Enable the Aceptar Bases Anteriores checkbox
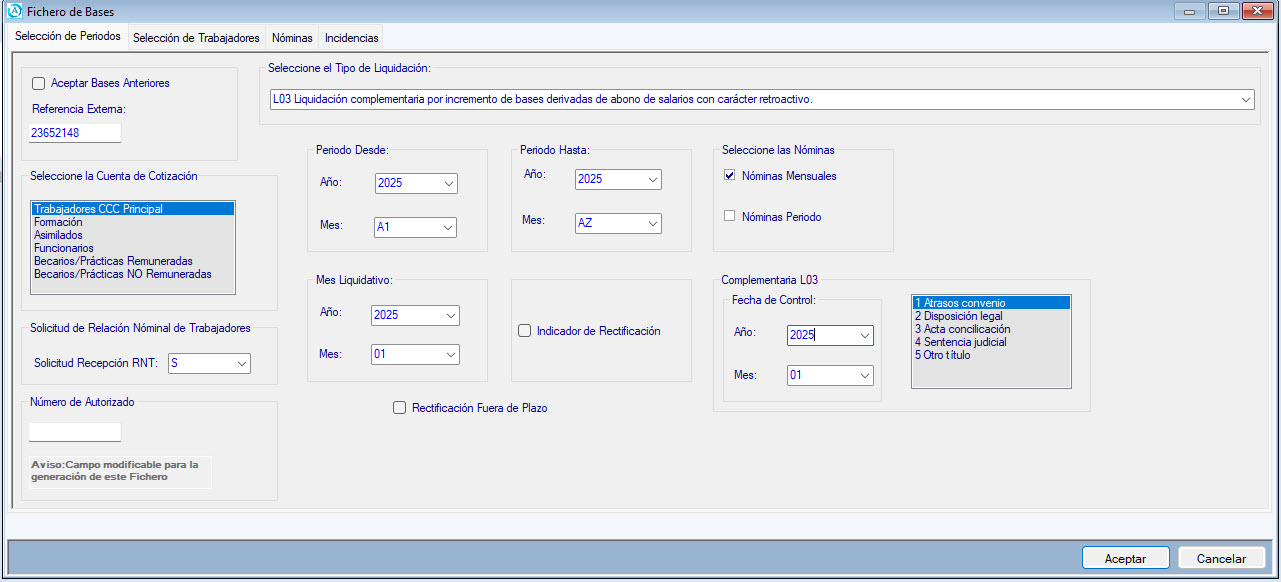Image resolution: width=1281 pixels, height=582 pixels. coord(39,83)
